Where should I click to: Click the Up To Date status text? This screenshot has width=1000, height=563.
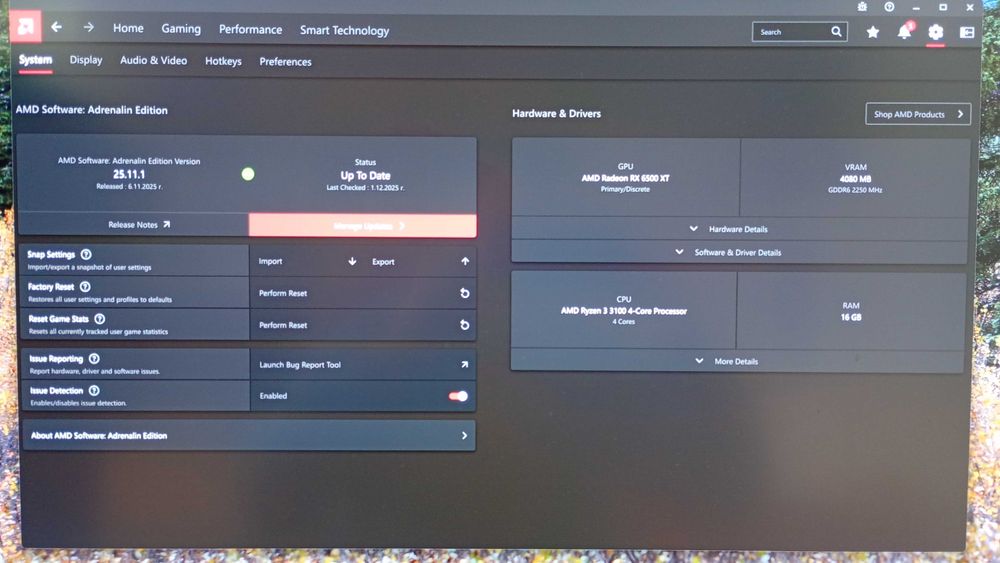click(x=365, y=175)
